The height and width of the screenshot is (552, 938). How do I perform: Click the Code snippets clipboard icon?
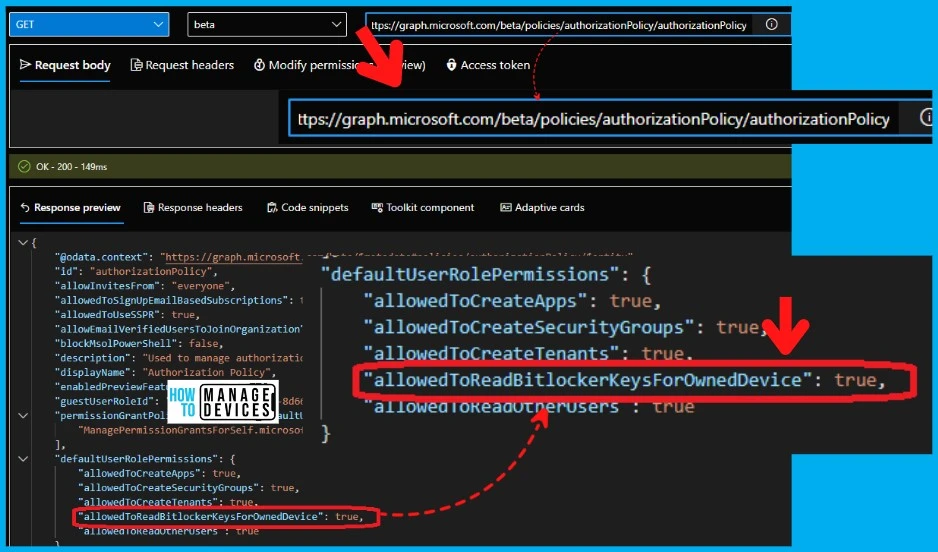pos(272,208)
